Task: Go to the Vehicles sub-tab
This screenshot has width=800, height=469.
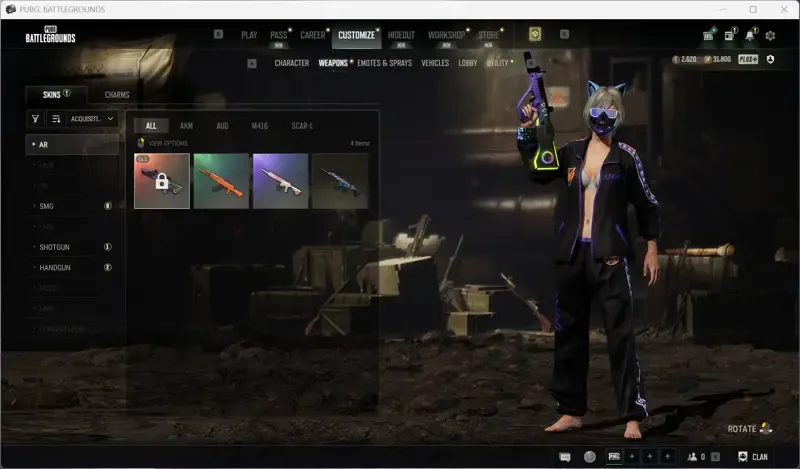Action: pyautogui.click(x=435, y=63)
